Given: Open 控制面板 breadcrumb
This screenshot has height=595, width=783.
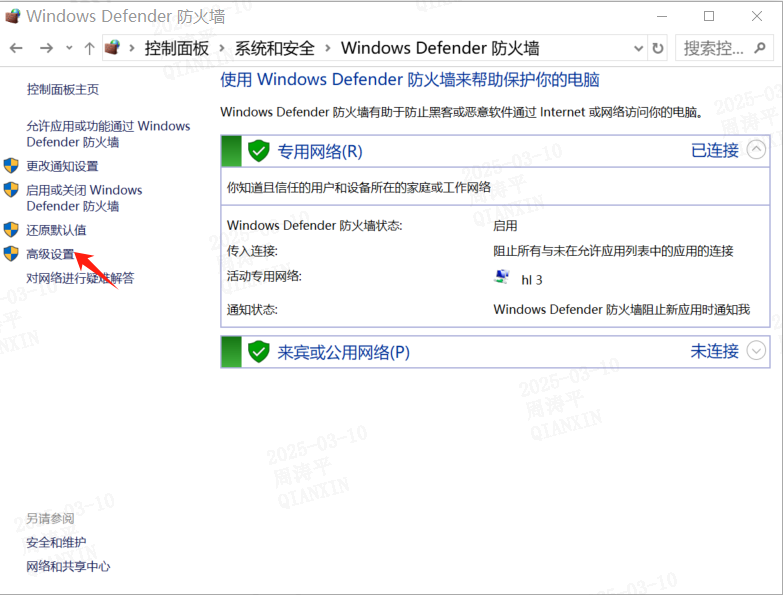Looking at the screenshot, I should pyautogui.click(x=177, y=48).
